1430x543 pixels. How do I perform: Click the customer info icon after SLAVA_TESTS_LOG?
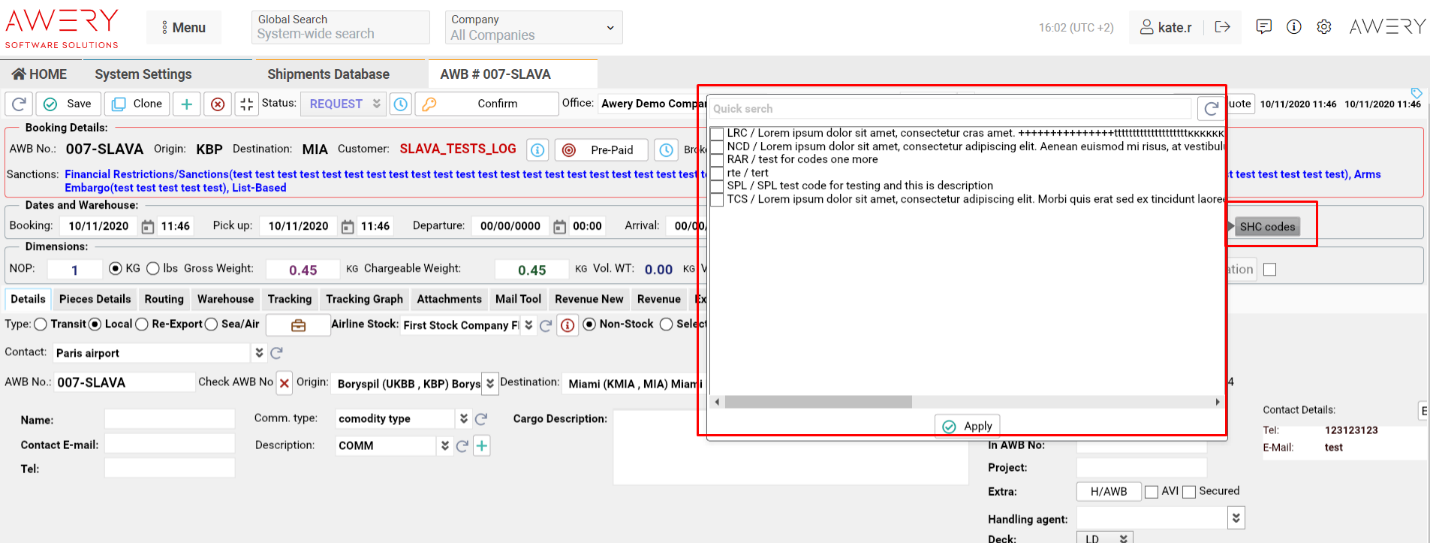tap(537, 150)
